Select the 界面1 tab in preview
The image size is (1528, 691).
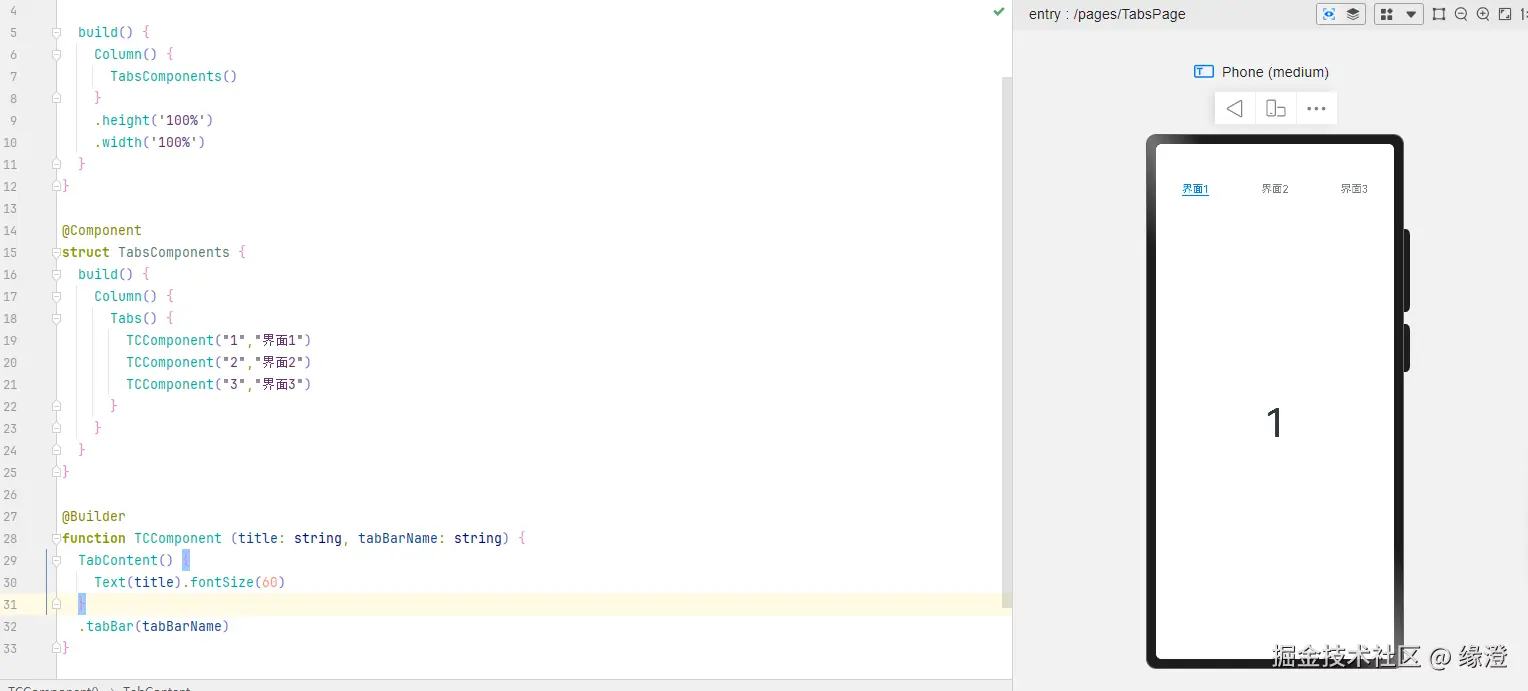pyautogui.click(x=1195, y=189)
